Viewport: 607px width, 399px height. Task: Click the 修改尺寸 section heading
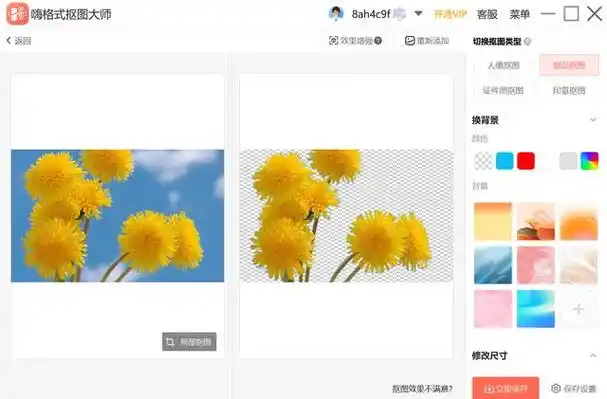(489, 355)
